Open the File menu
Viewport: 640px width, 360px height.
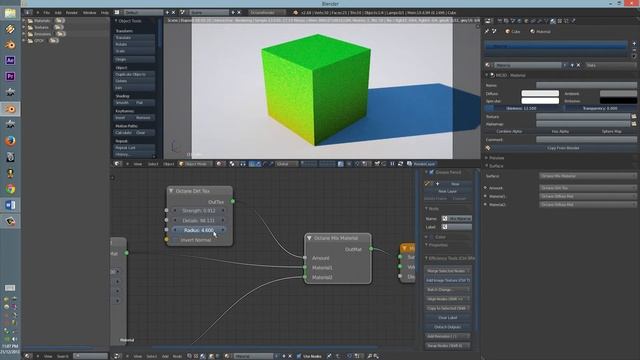(47, 13)
